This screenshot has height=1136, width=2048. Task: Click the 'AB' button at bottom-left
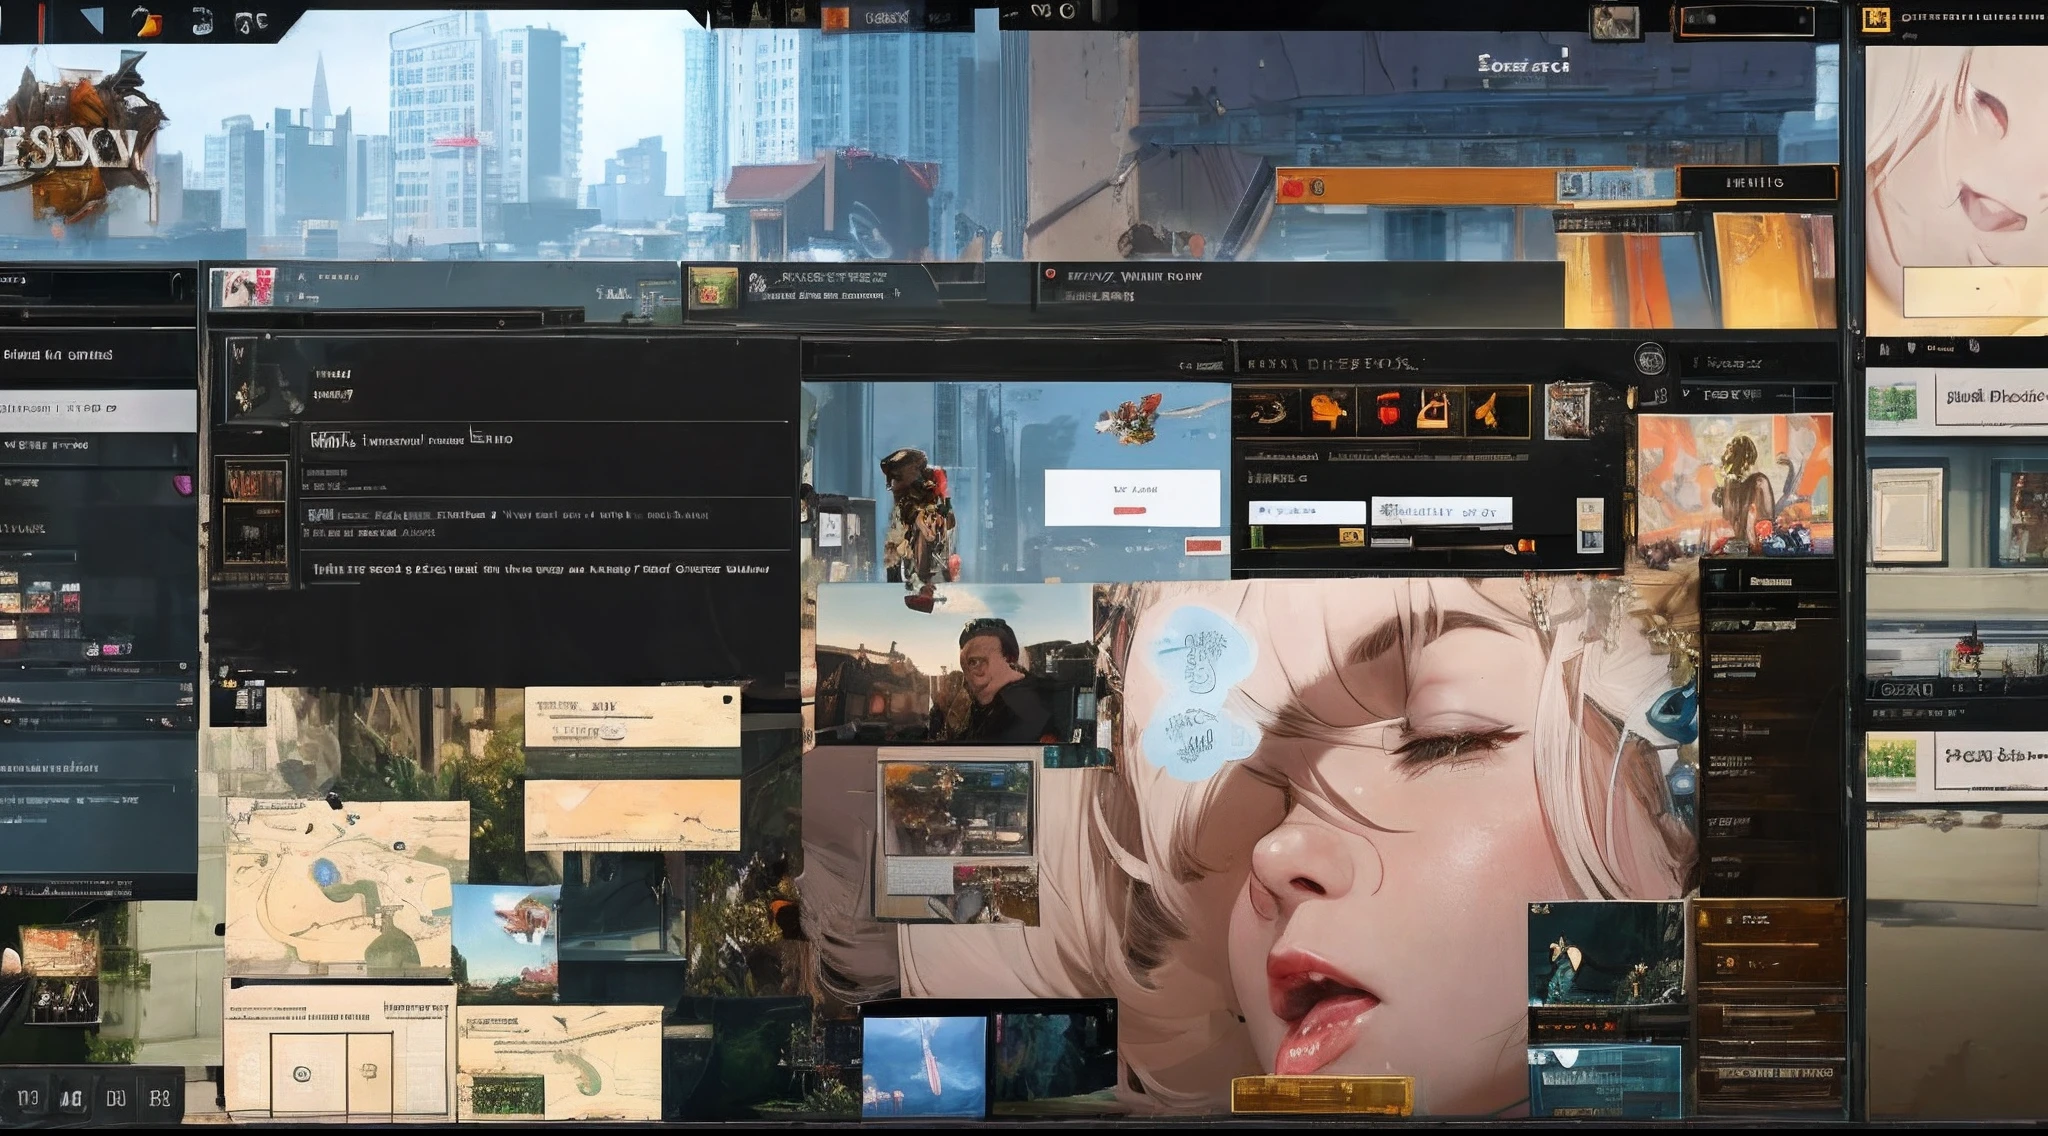pyautogui.click(x=71, y=1100)
